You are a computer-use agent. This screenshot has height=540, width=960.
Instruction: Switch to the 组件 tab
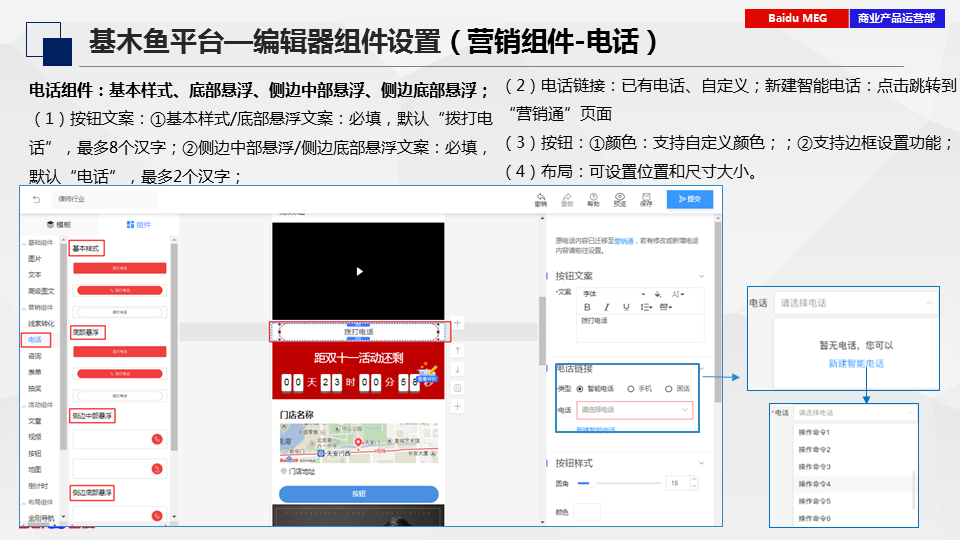coord(139,225)
